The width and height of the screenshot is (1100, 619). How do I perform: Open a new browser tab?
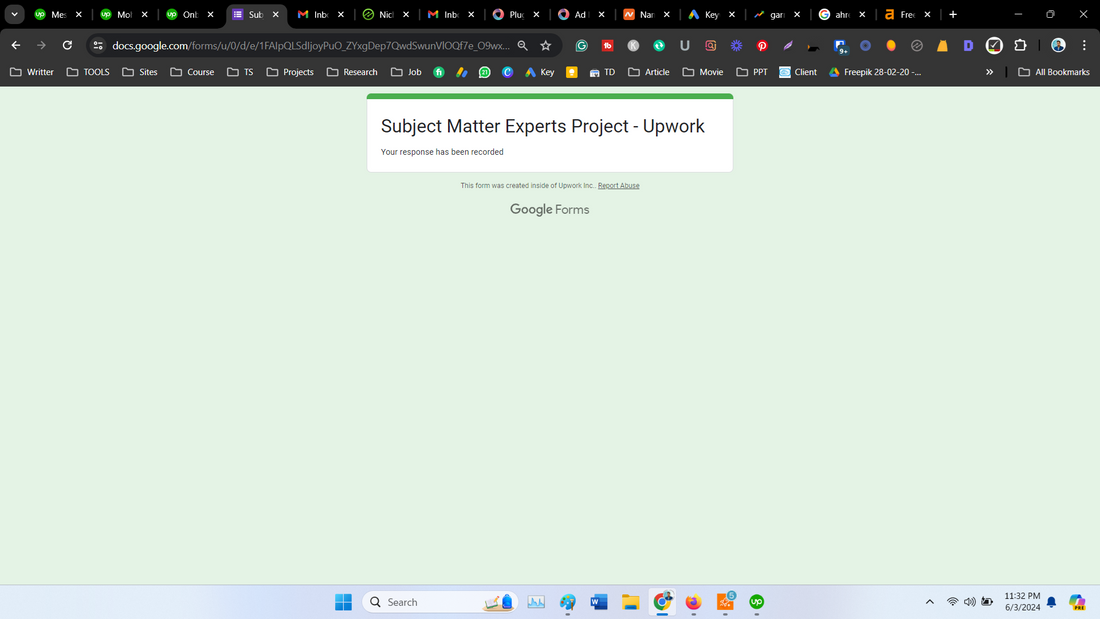tap(953, 14)
